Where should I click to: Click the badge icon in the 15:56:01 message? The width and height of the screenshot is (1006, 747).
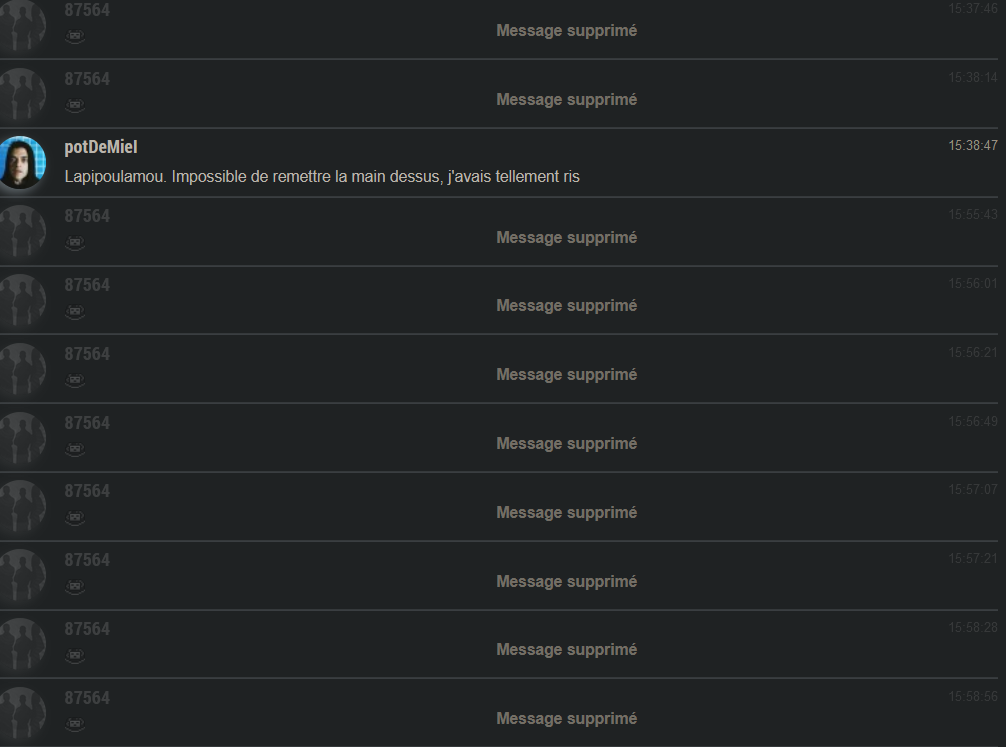click(x=75, y=312)
